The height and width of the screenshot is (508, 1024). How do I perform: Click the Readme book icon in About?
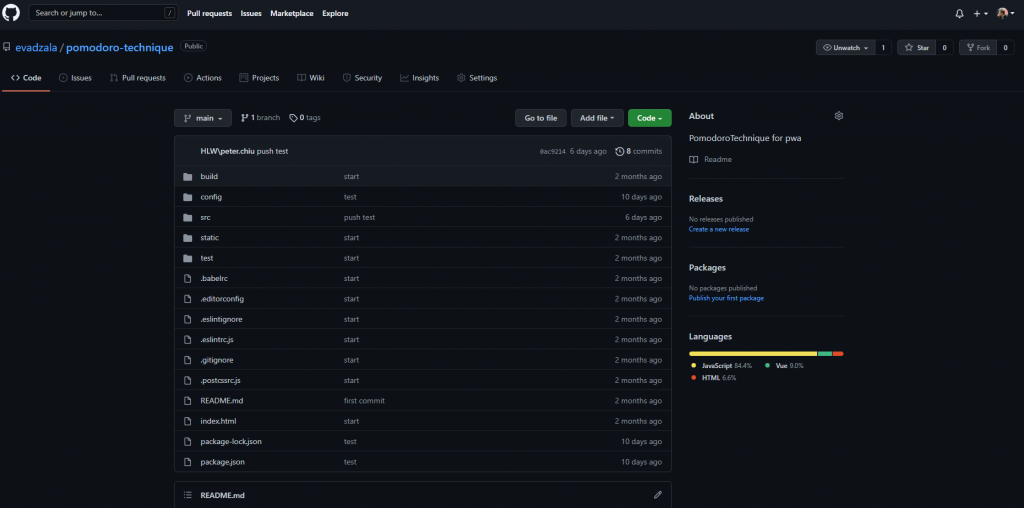click(x=694, y=159)
